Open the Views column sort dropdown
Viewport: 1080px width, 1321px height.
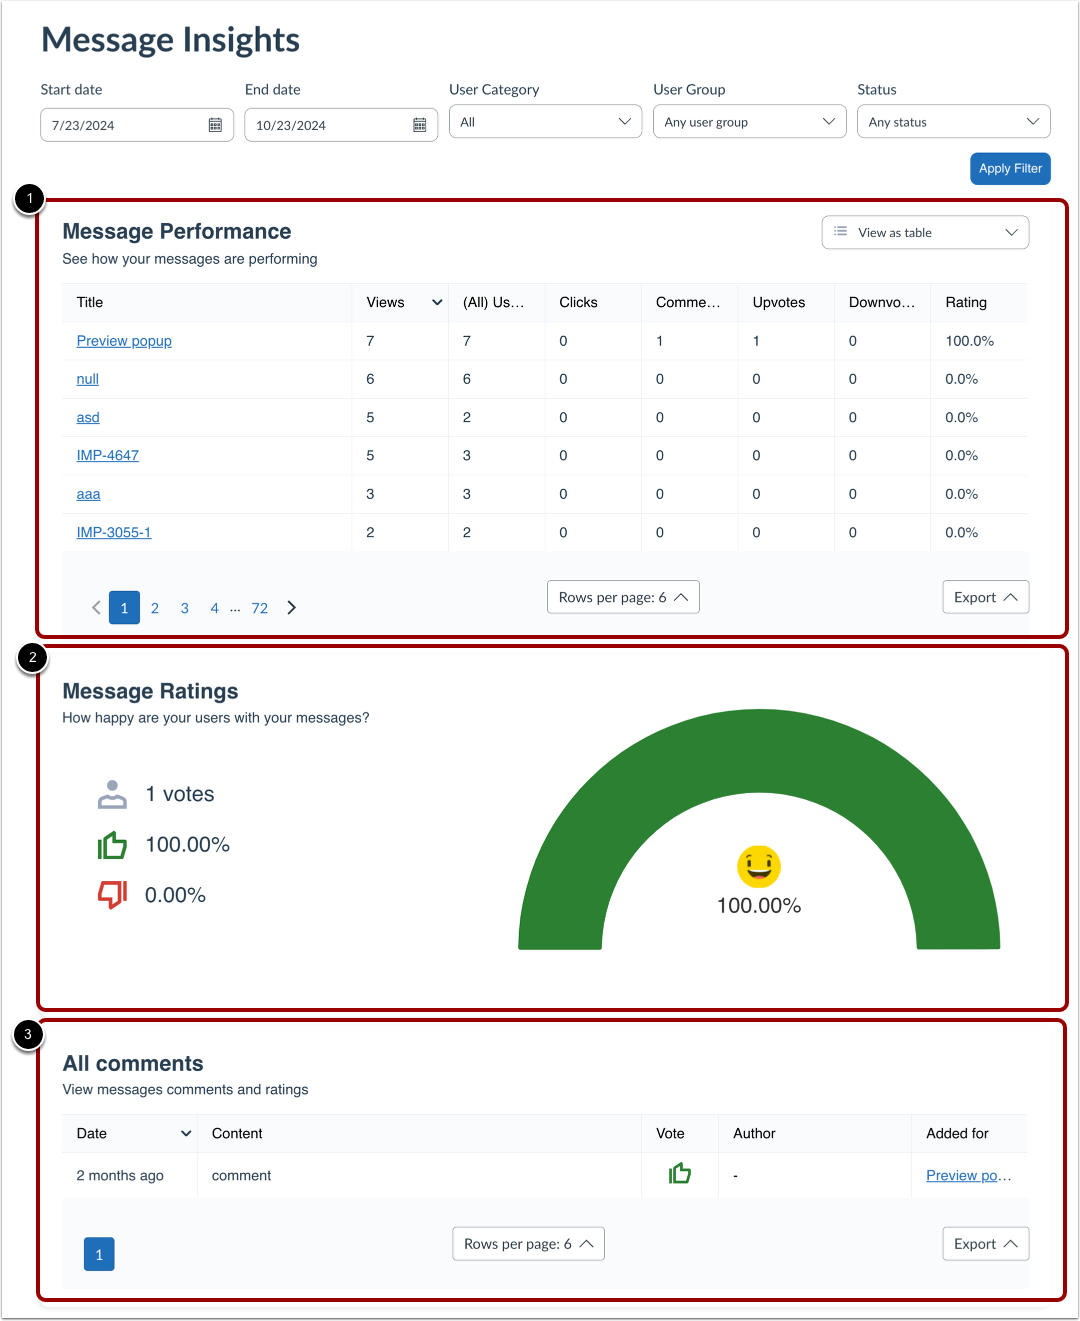click(x=436, y=302)
